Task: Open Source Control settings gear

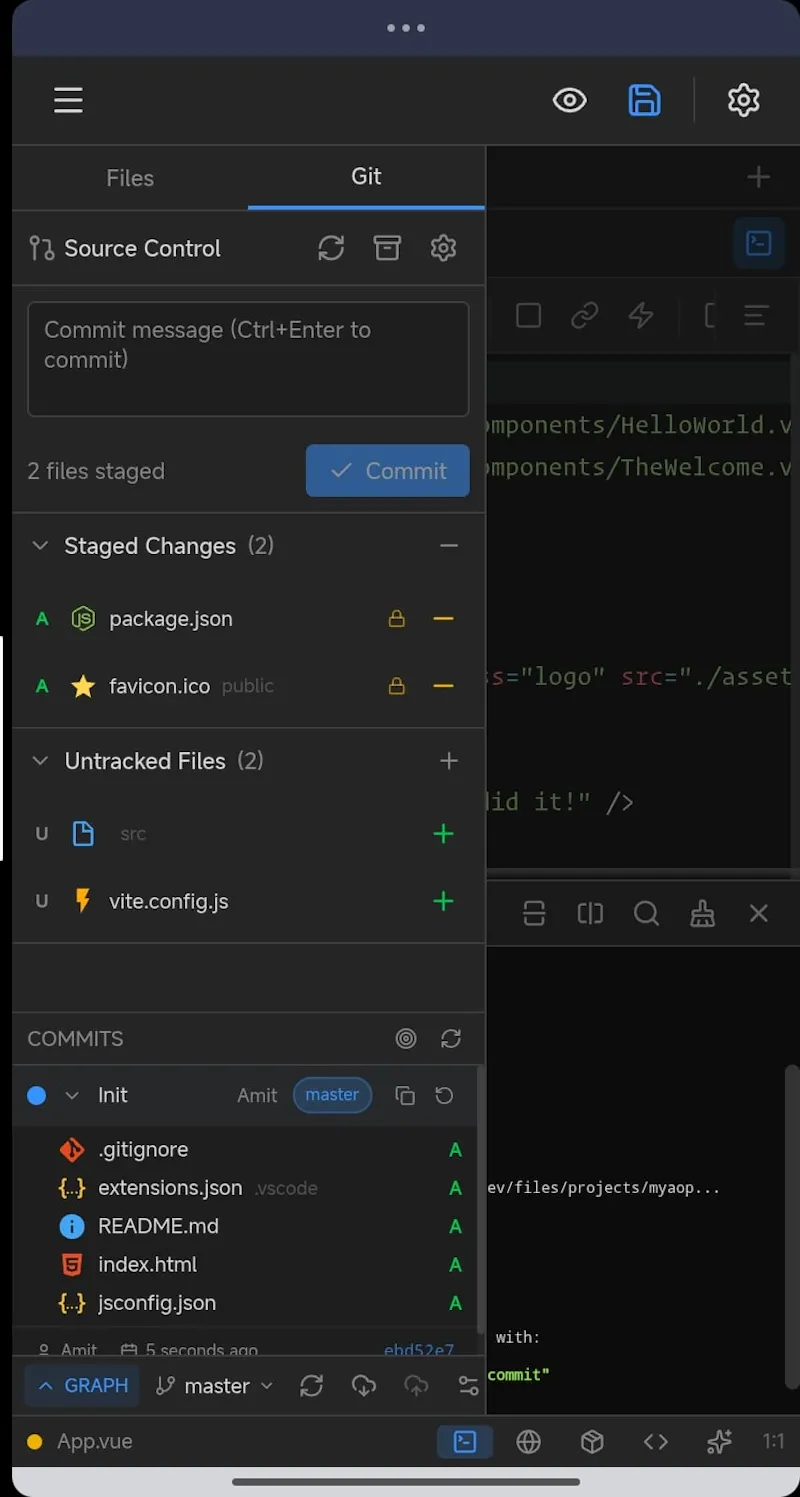Action: 443,248
